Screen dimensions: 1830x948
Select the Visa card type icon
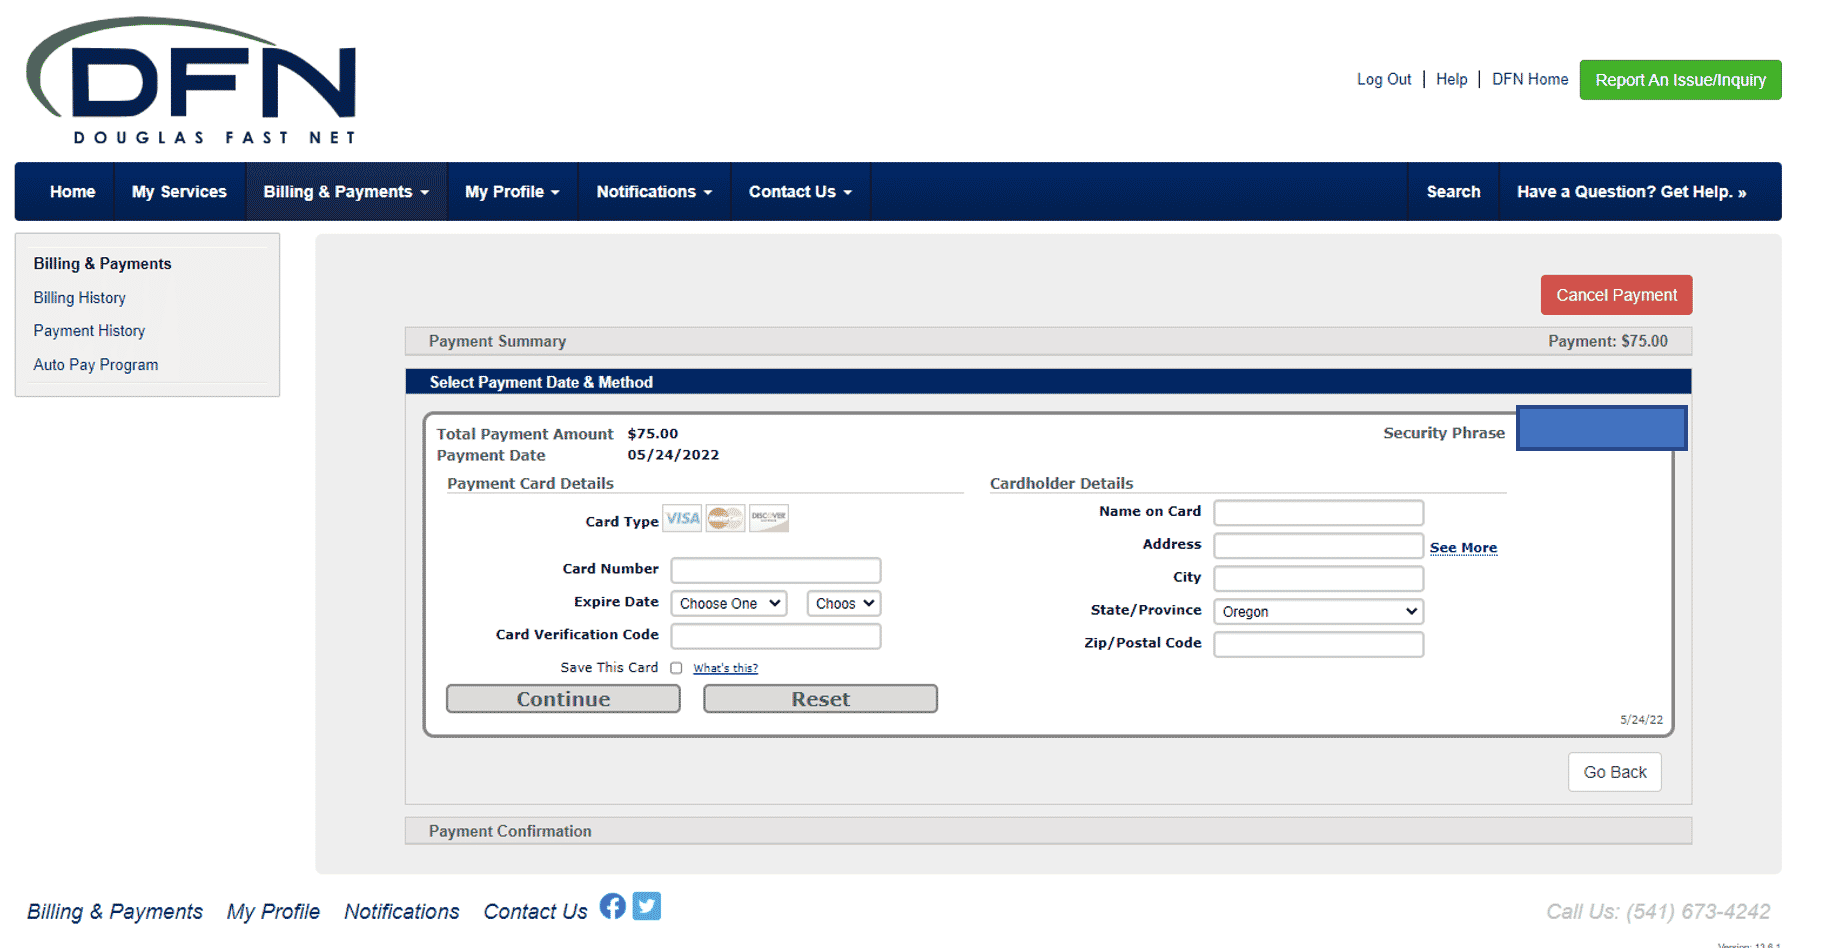click(681, 518)
